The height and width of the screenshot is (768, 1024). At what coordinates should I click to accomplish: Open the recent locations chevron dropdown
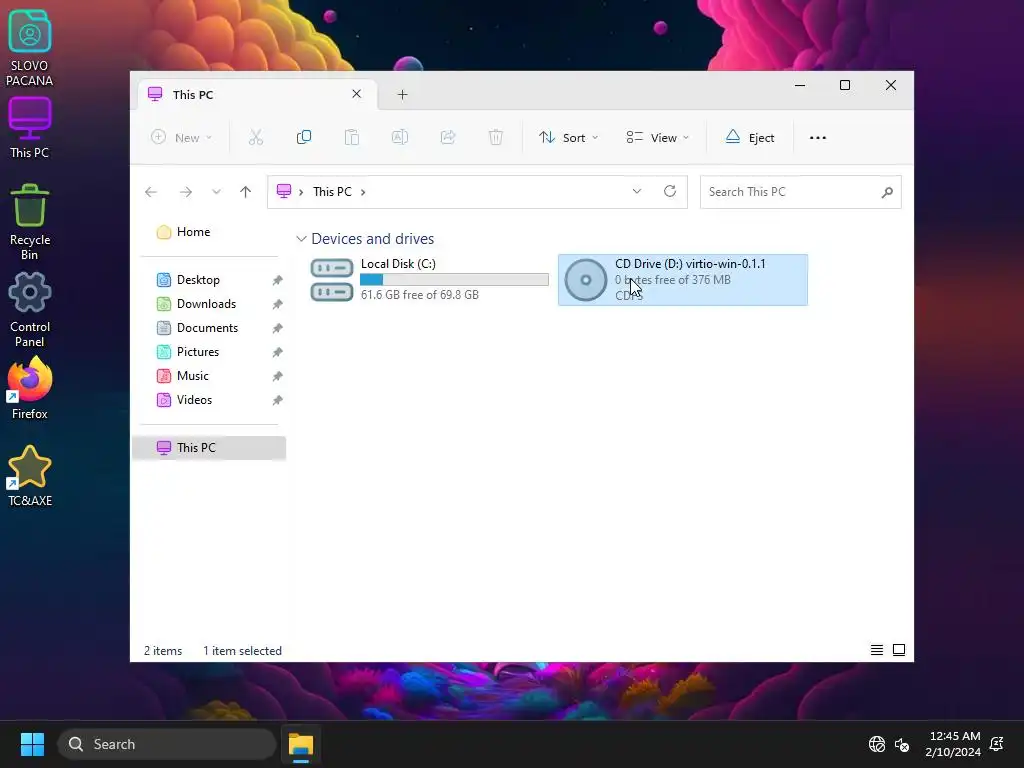pyautogui.click(x=216, y=192)
